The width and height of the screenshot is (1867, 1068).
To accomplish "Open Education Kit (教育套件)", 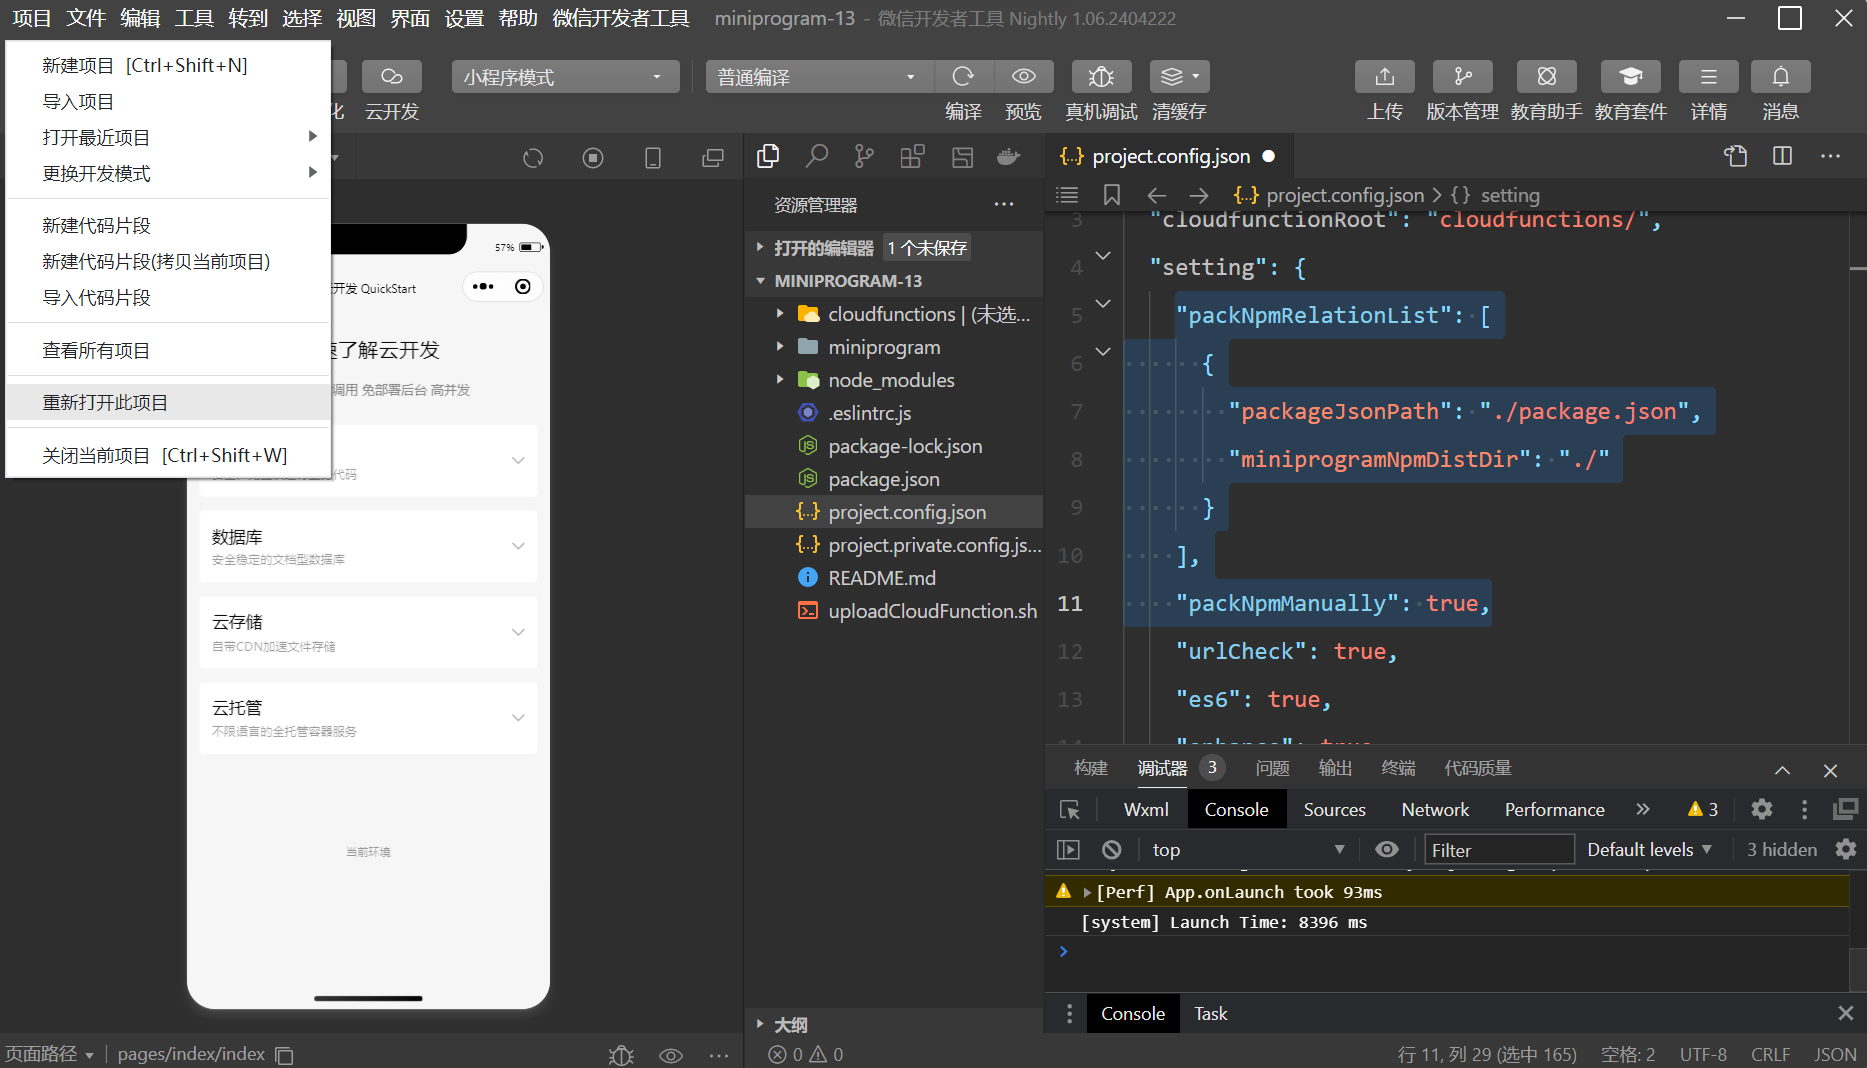I will (1631, 77).
